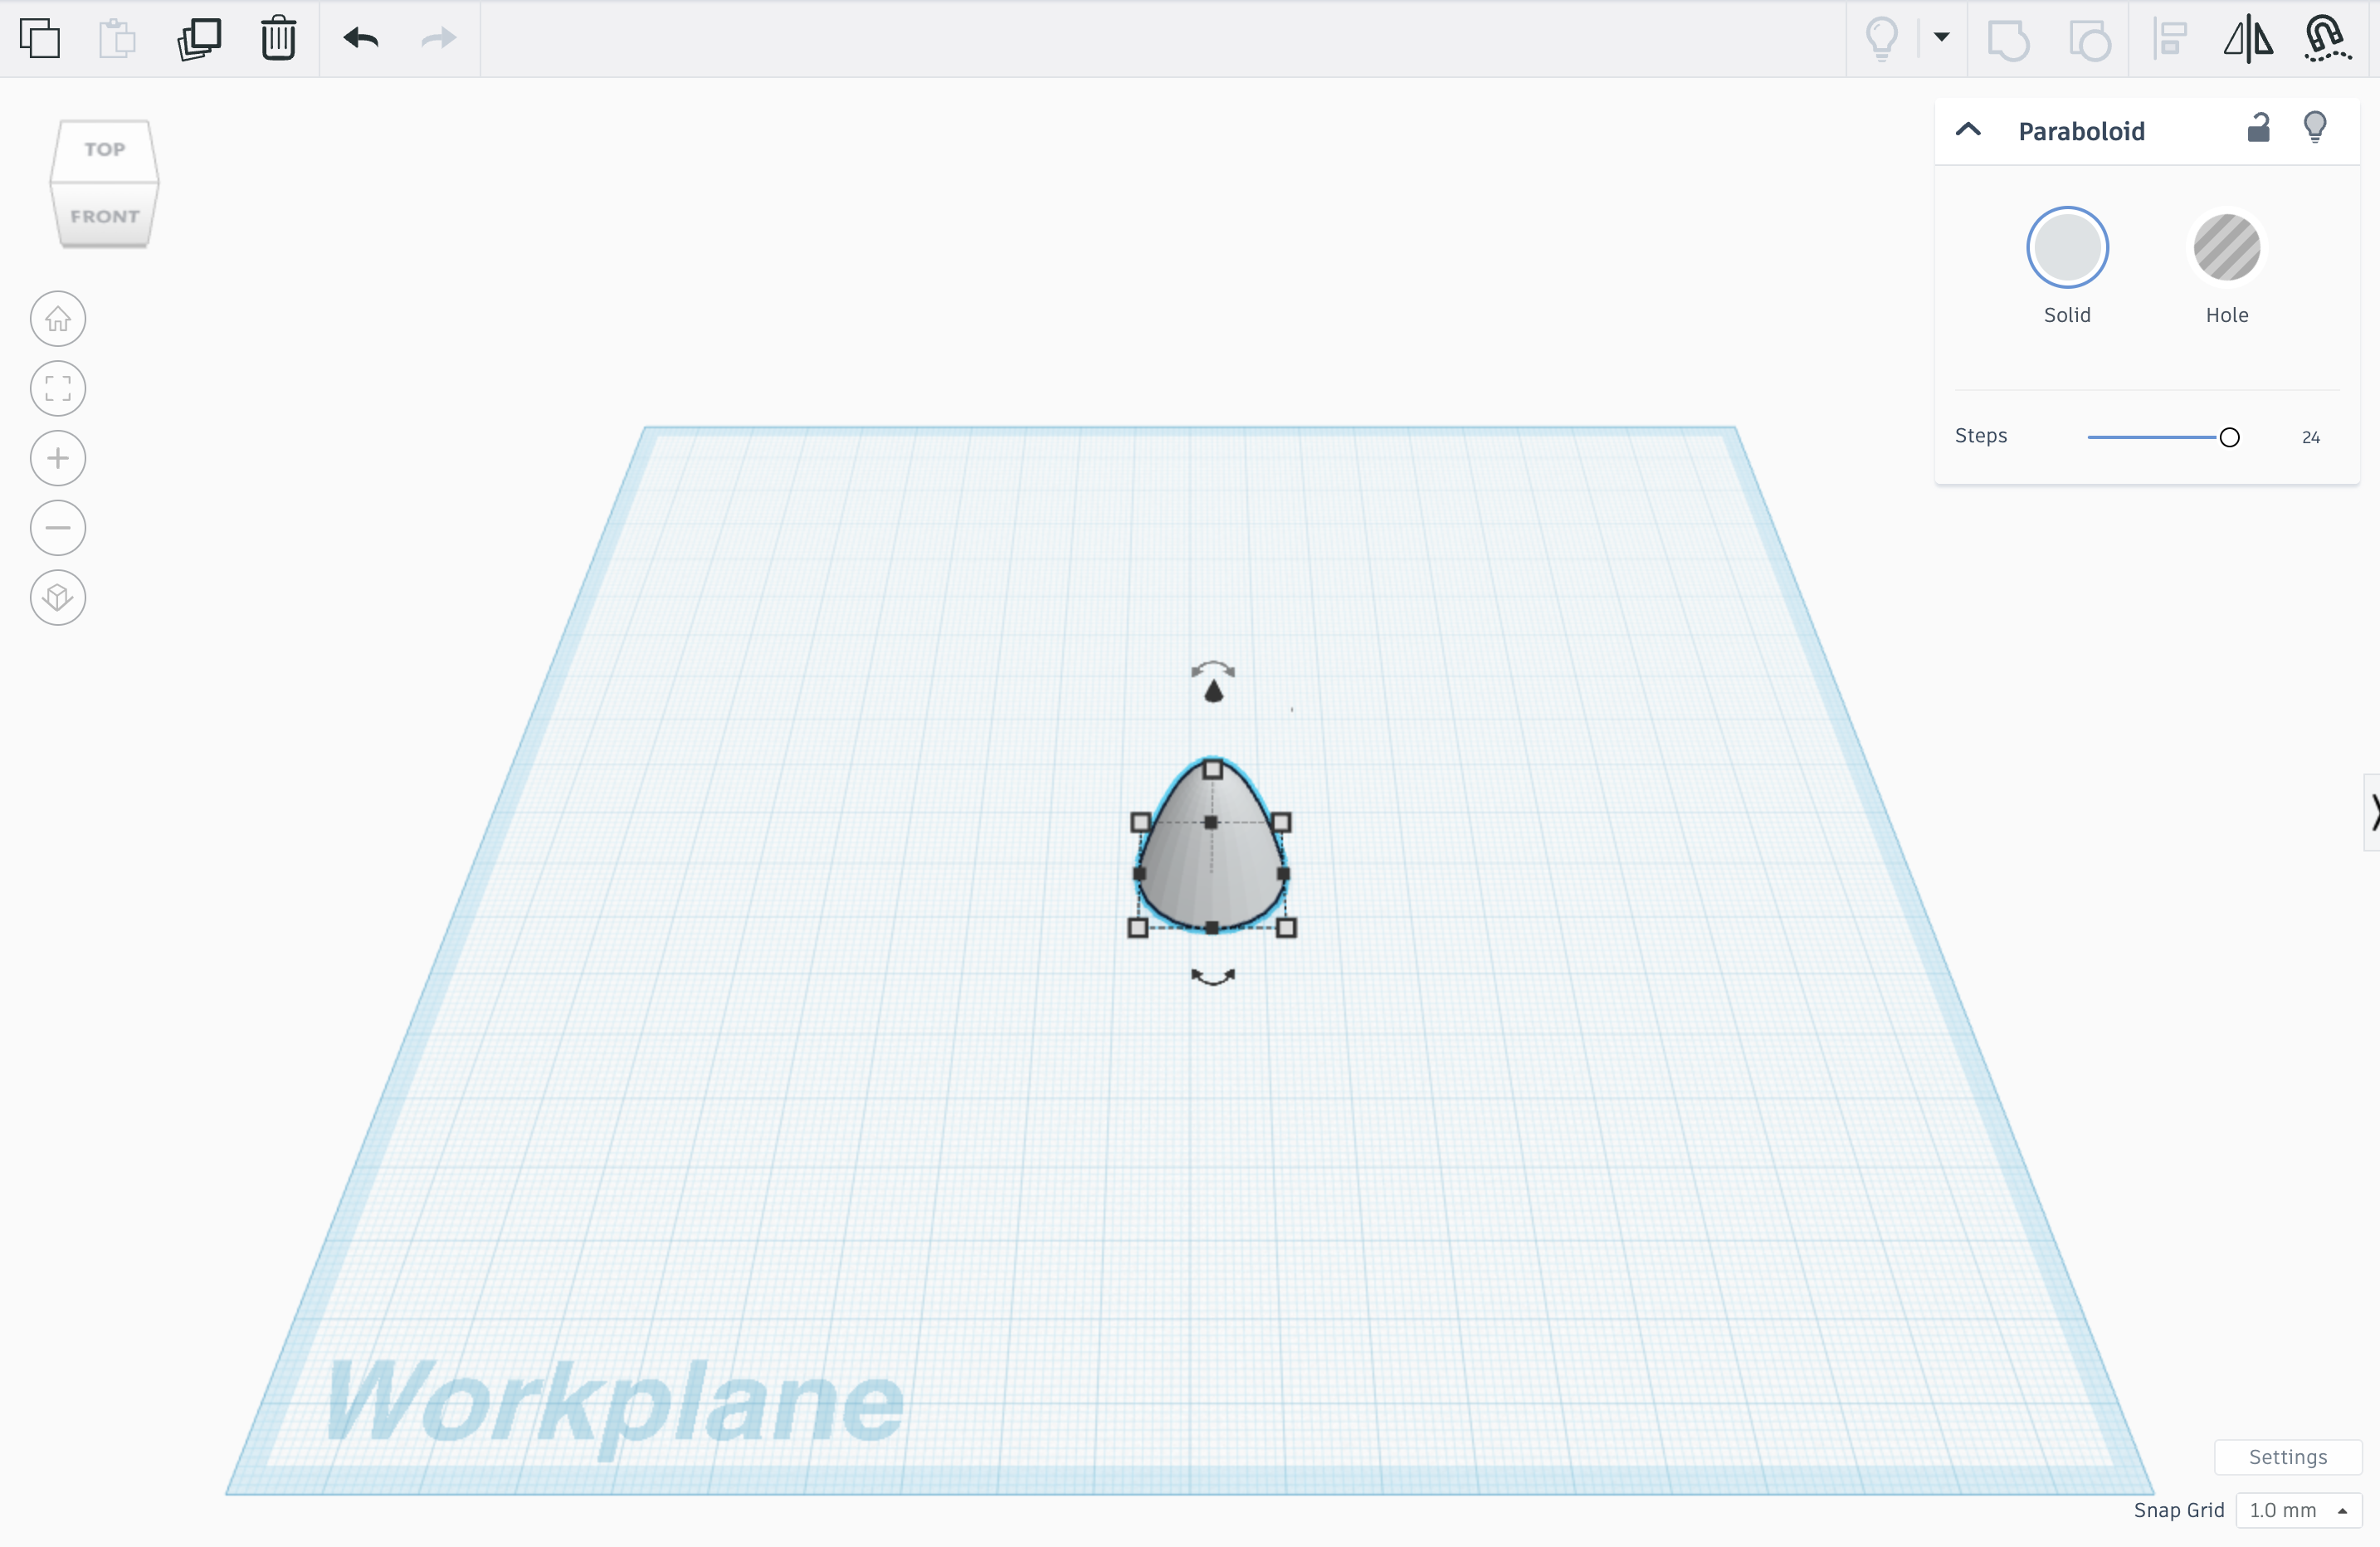Zoom in with the plus button
This screenshot has width=2380, height=1547.
click(58, 458)
